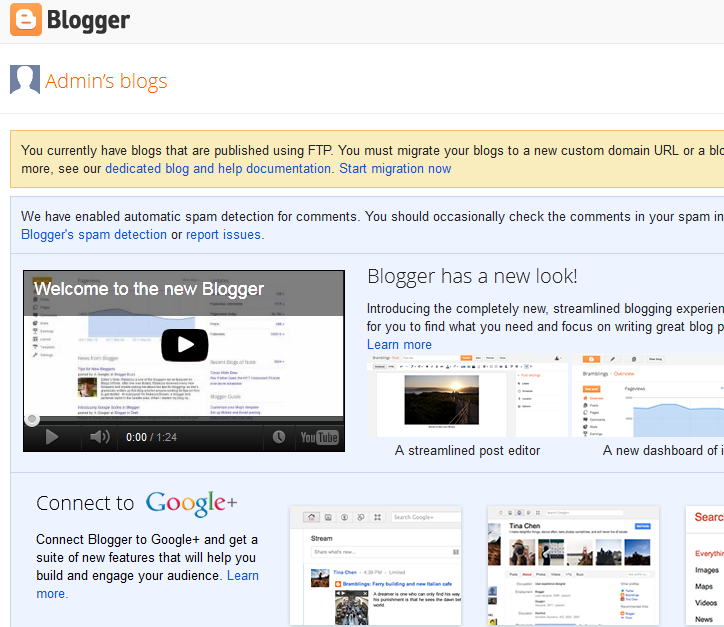Open the Blogger wordmark in the header

pos(88,20)
